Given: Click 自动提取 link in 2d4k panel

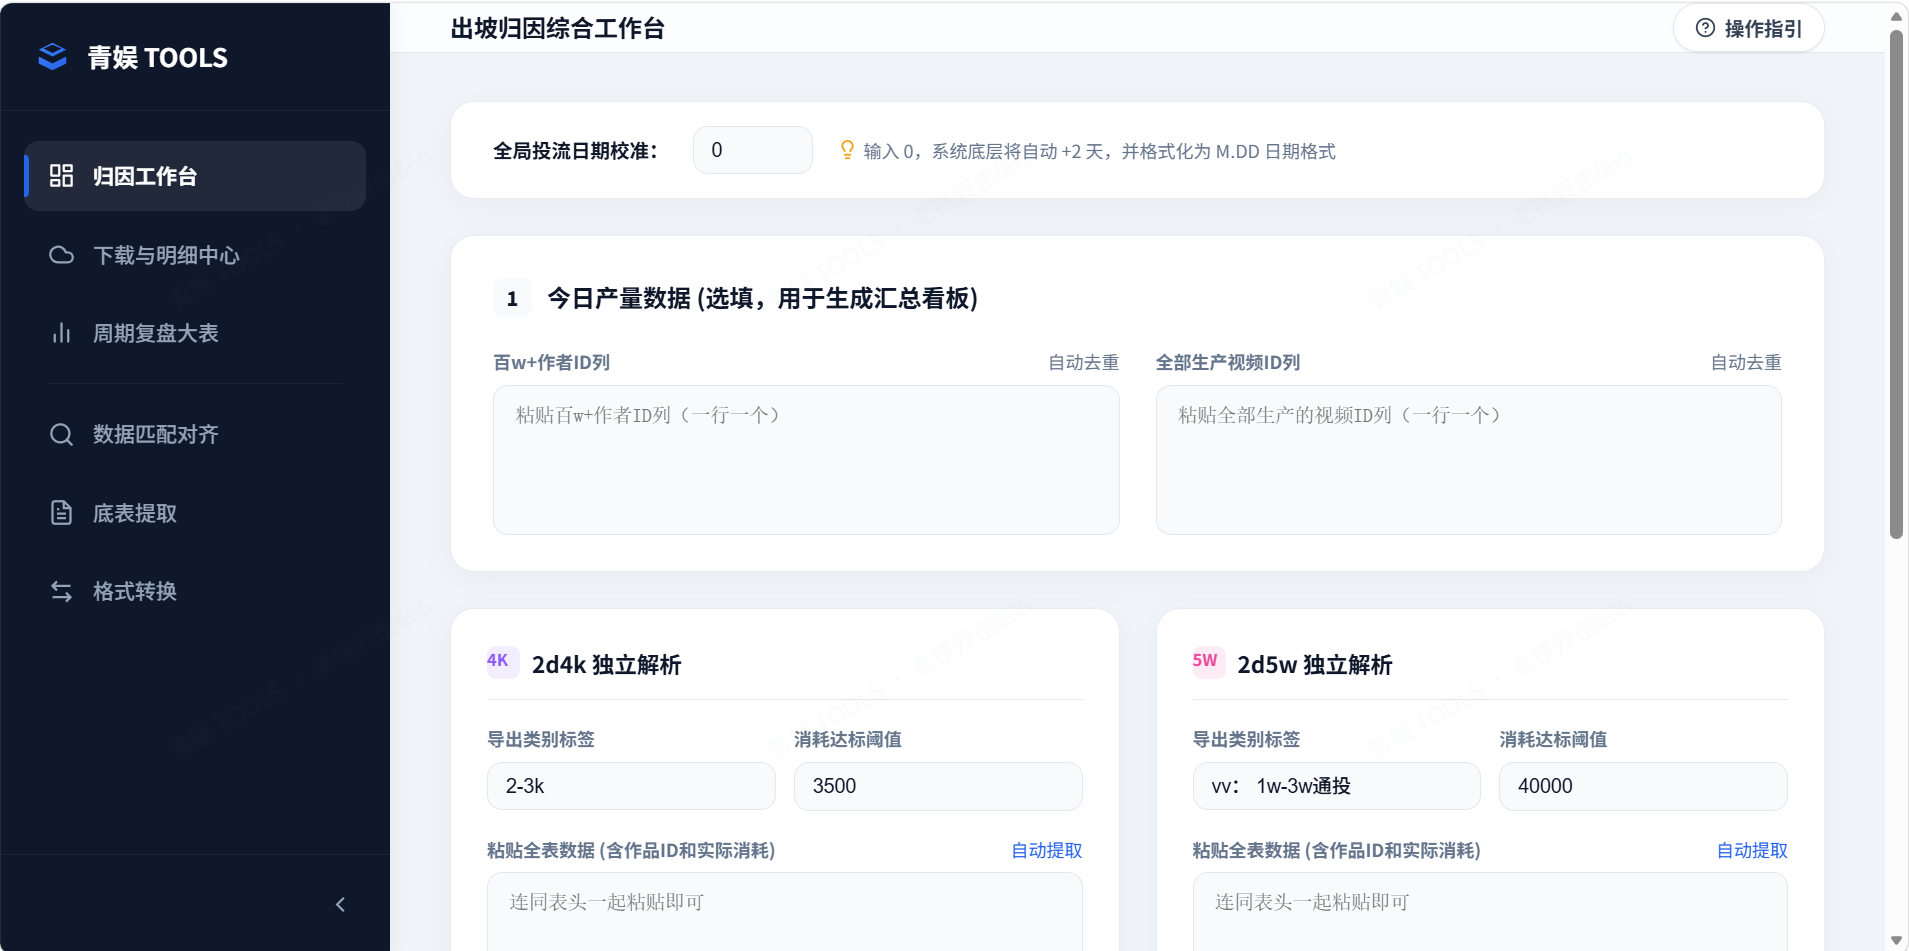Looking at the screenshot, I should 1046,850.
